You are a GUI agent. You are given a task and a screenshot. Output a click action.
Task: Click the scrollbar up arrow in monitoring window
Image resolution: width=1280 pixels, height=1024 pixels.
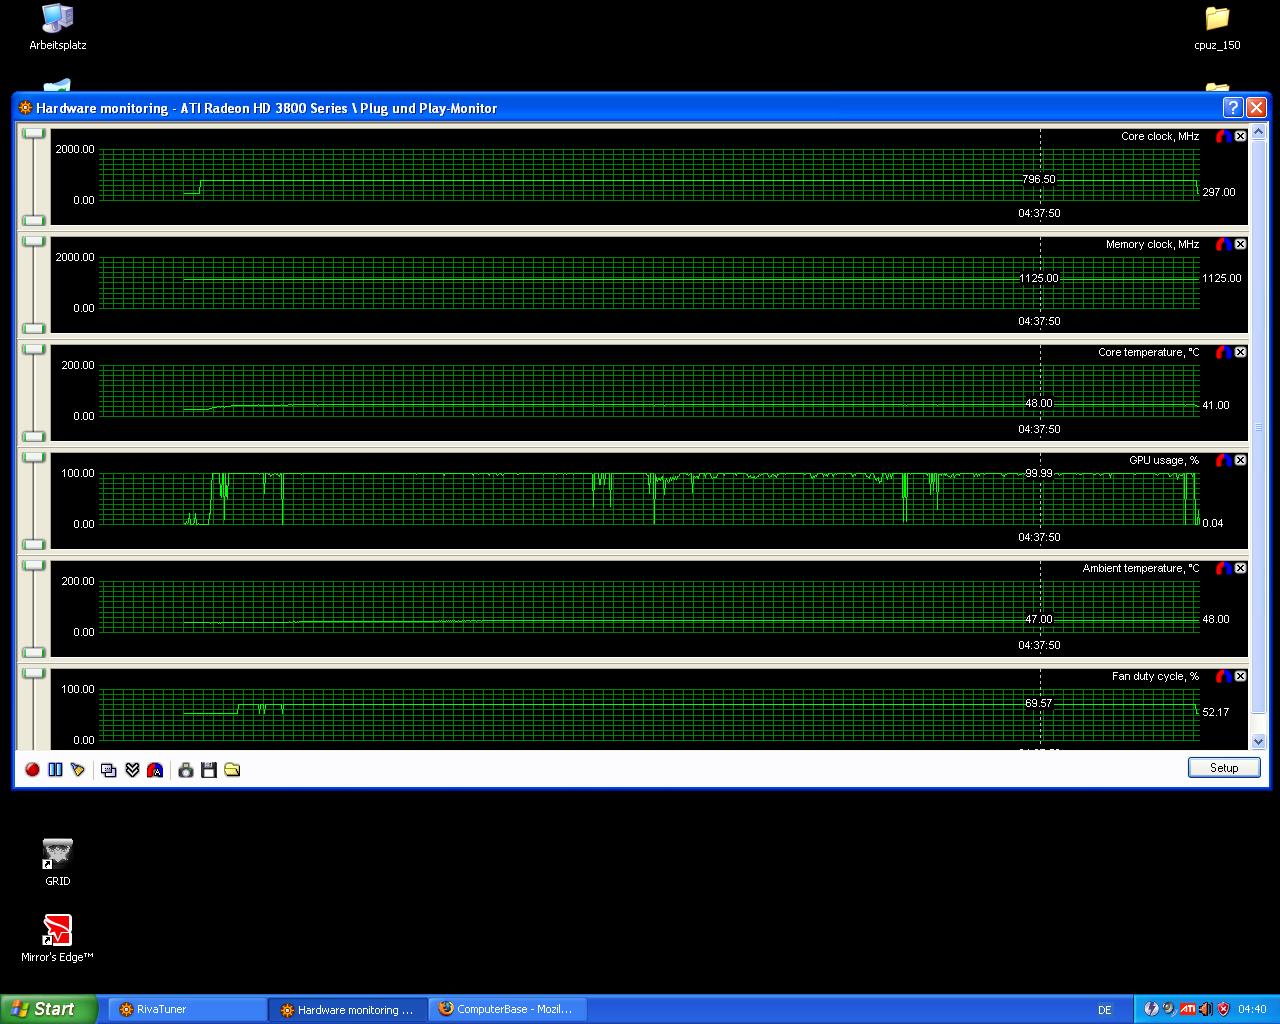click(x=1258, y=132)
